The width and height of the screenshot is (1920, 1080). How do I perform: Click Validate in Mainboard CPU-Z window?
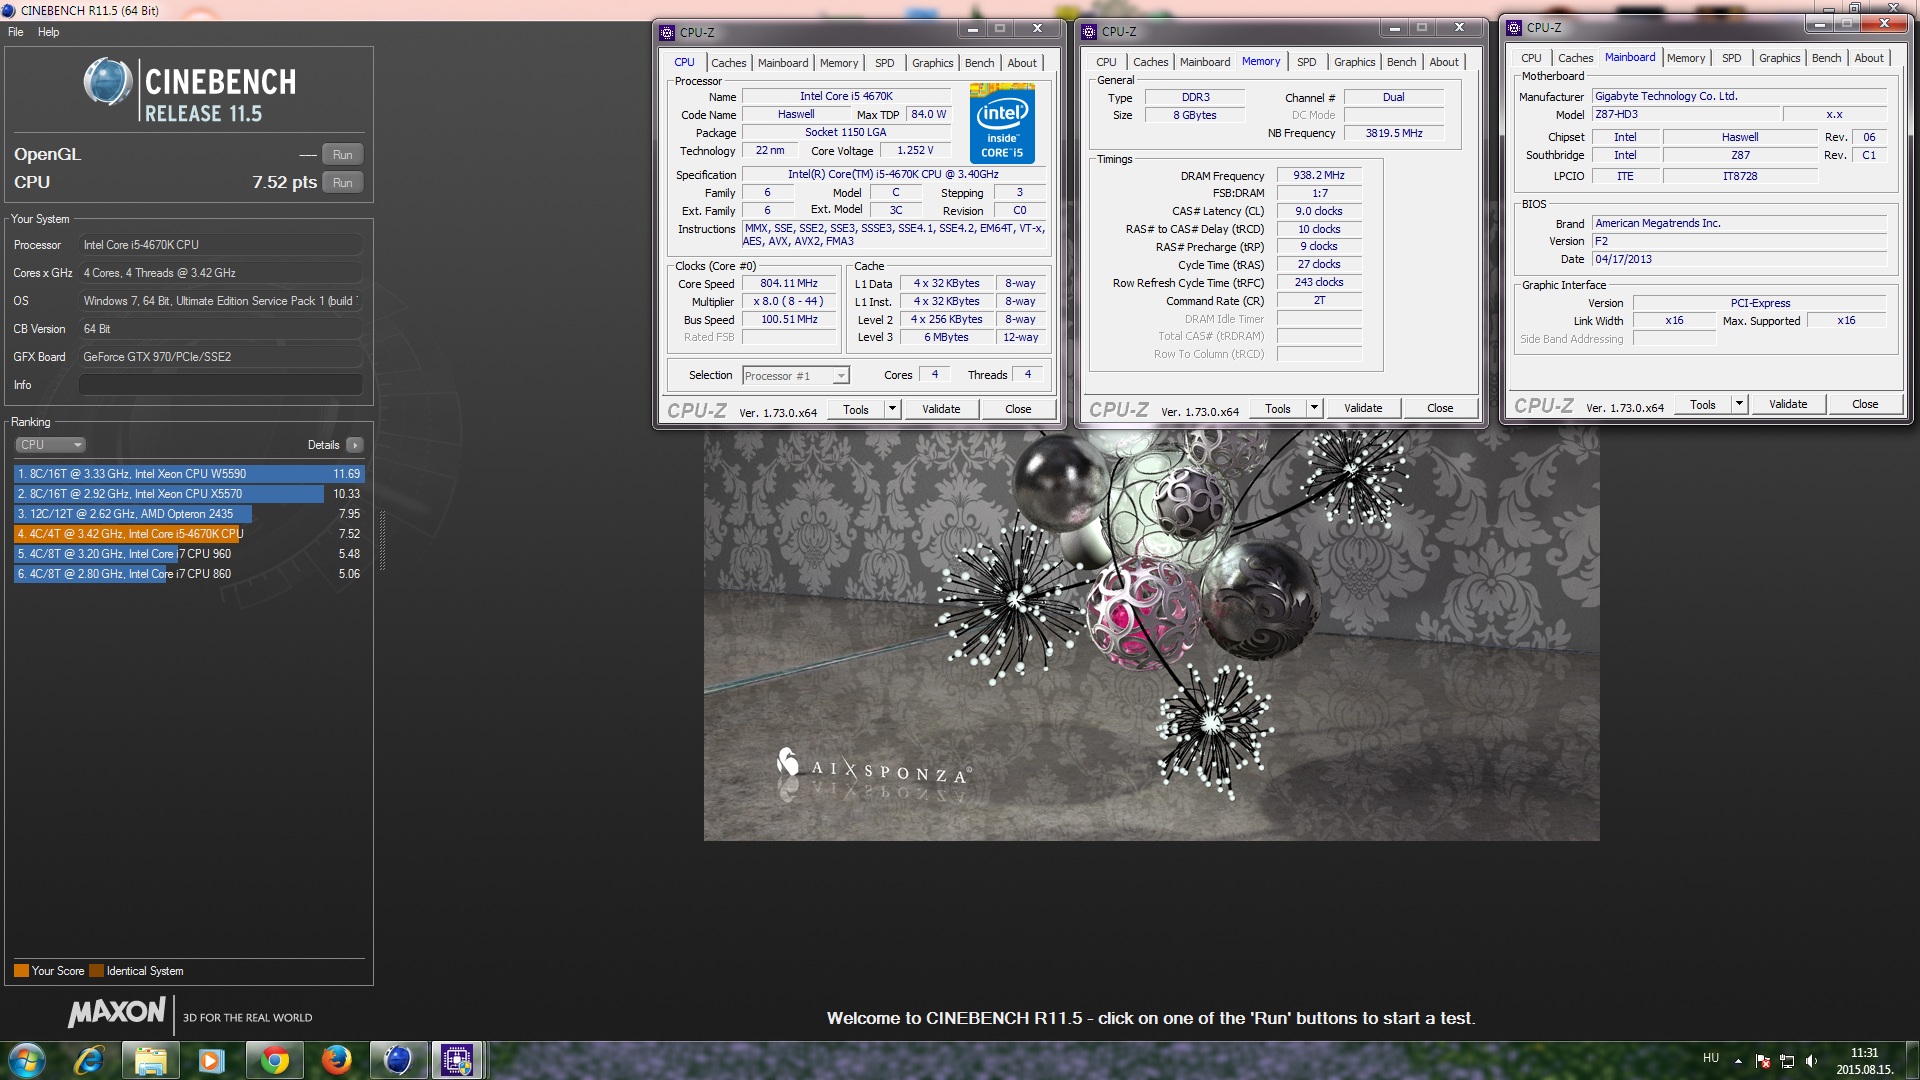(x=1788, y=404)
